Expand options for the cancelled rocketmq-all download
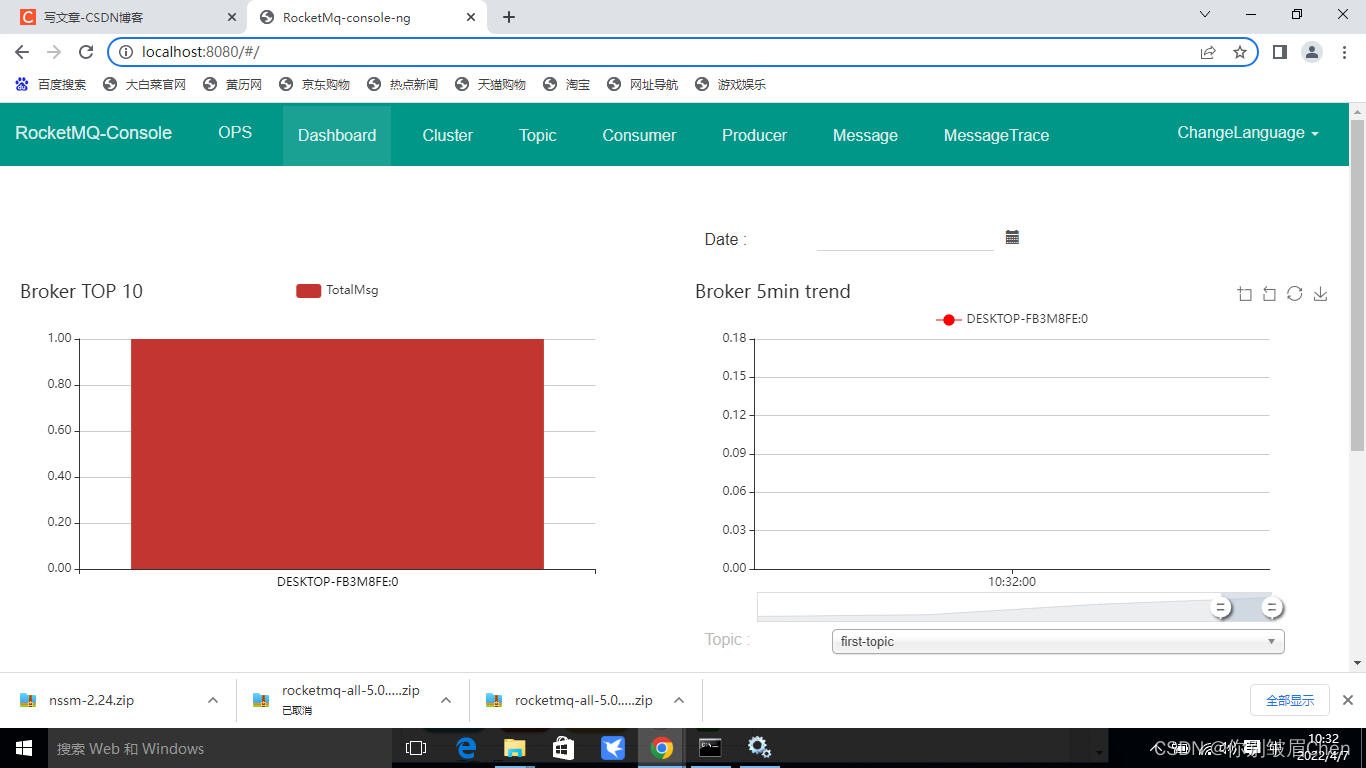Viewport: 1366px width, 768px height. coord(446,700)
